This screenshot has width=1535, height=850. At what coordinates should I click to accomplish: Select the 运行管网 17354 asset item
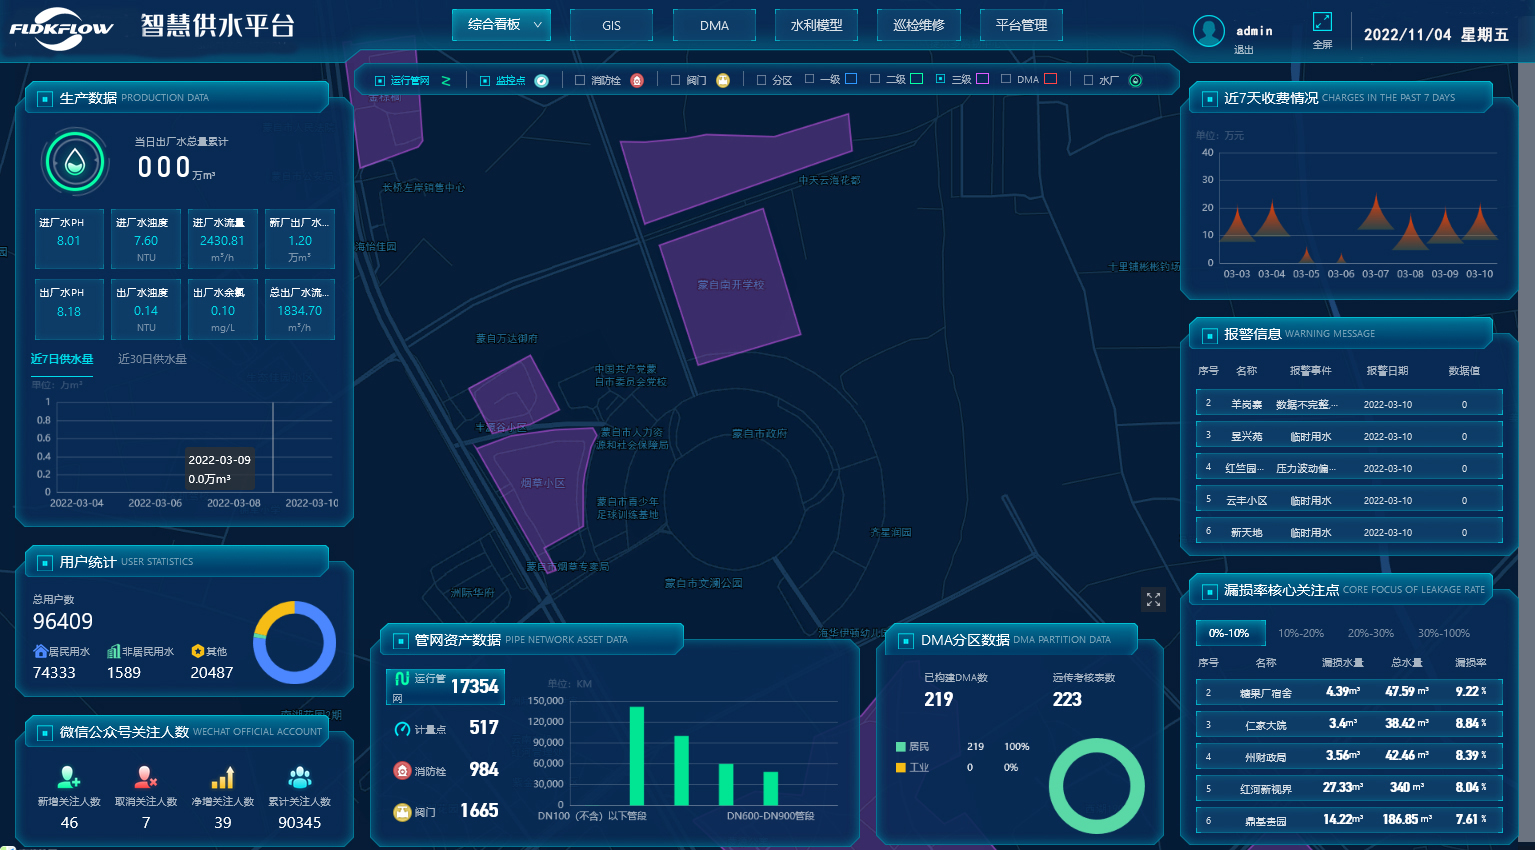tap(445, 686)
